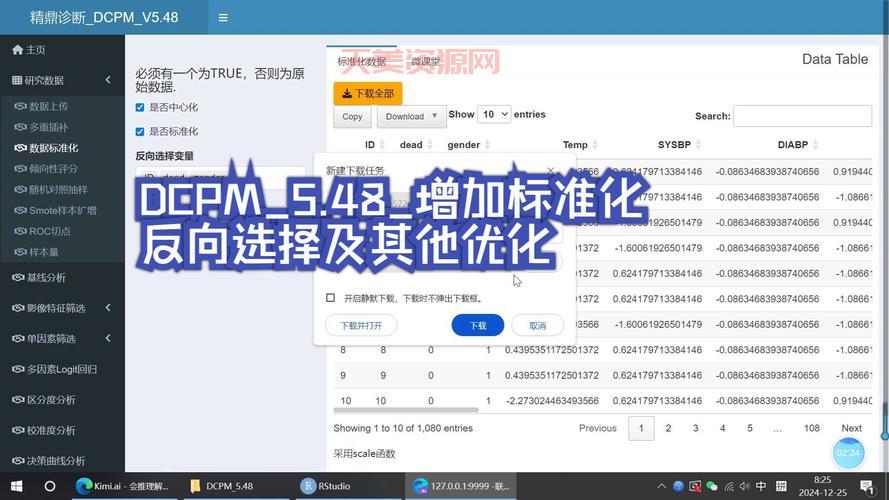Image resolution: width=889 pixels, height=500 pixels.
Task: Sort table by Temp column
Action: pos(580,145)
